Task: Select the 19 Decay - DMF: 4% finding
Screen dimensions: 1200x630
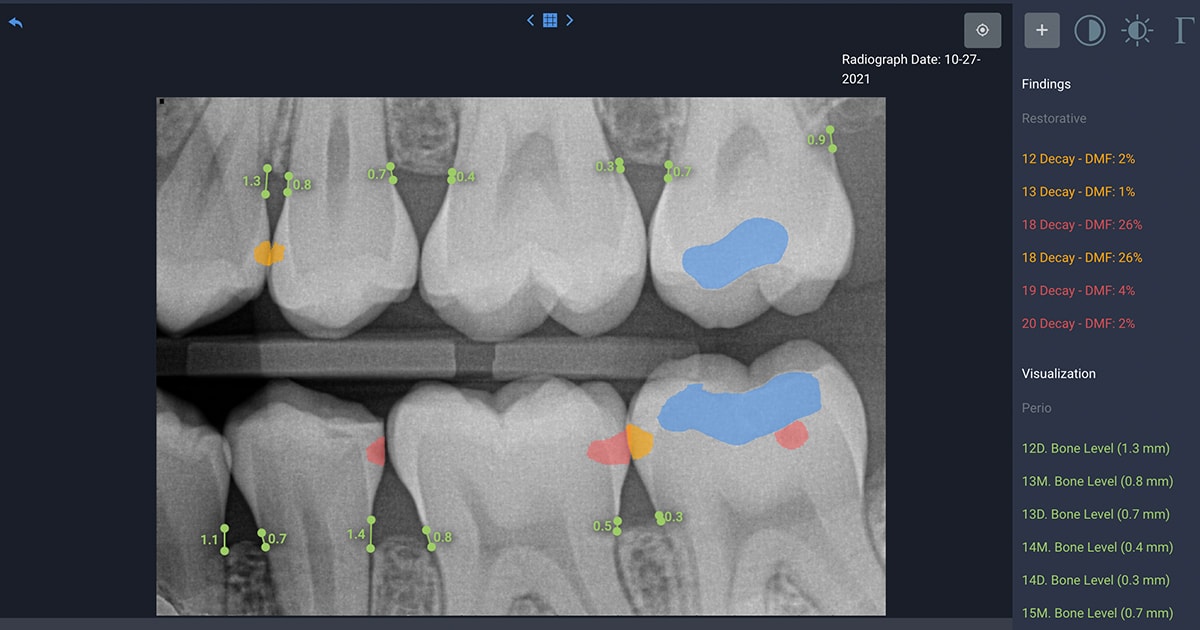Action: (1078, 291)
